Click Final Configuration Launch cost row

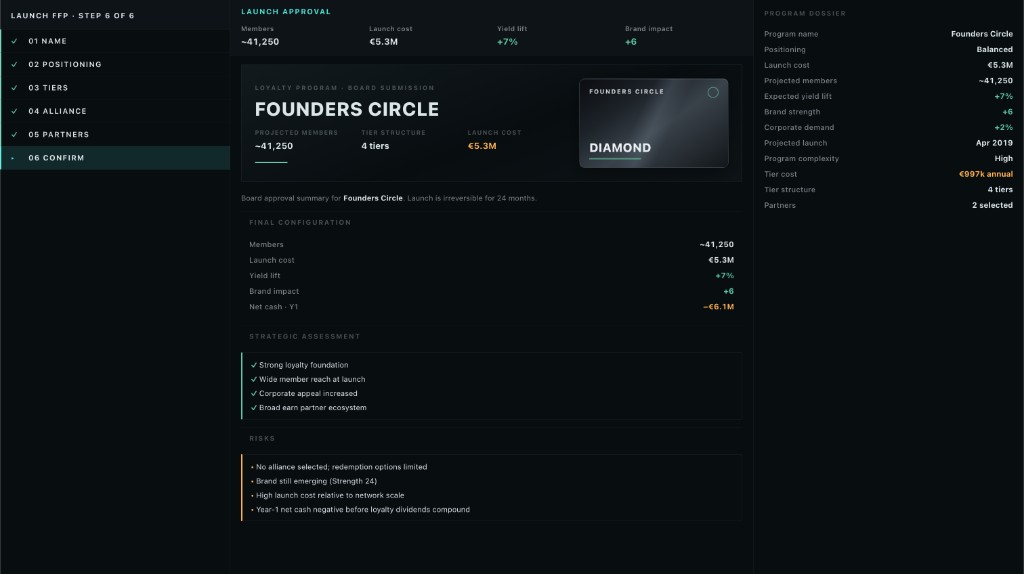click(x=491, y=260)
